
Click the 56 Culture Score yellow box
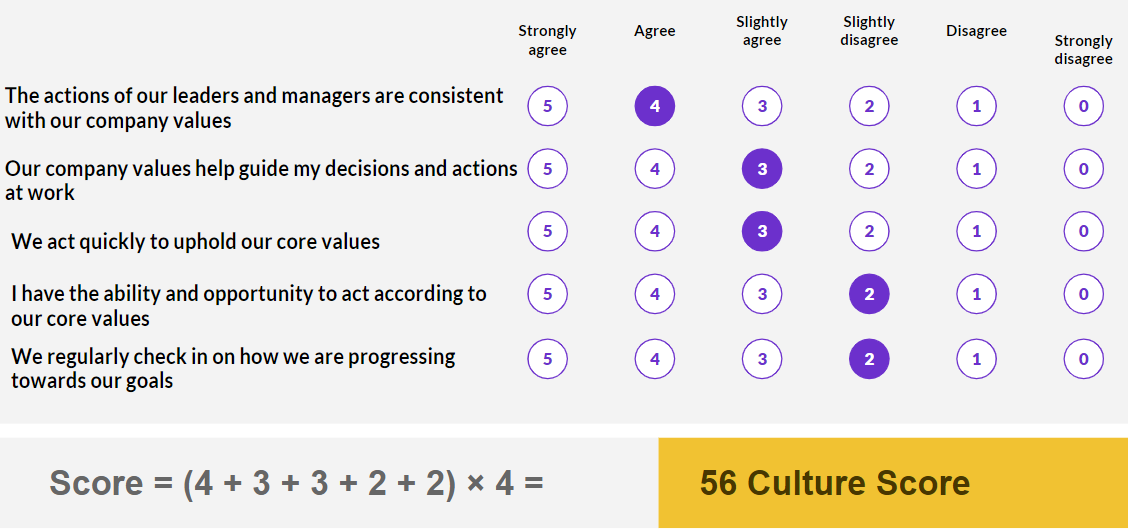click(x=893, y=483)
